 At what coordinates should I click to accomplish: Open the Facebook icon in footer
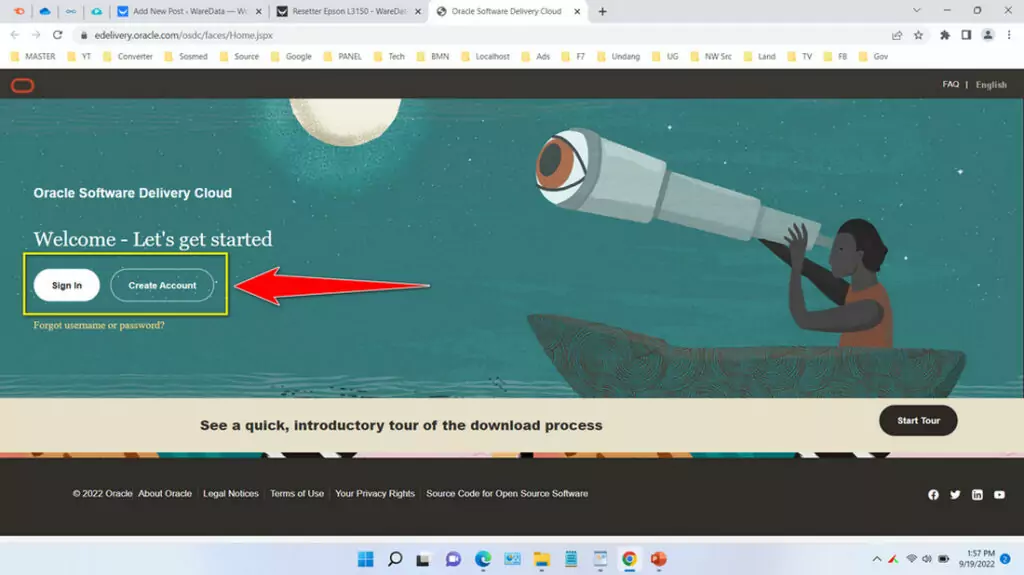[933, 495]
